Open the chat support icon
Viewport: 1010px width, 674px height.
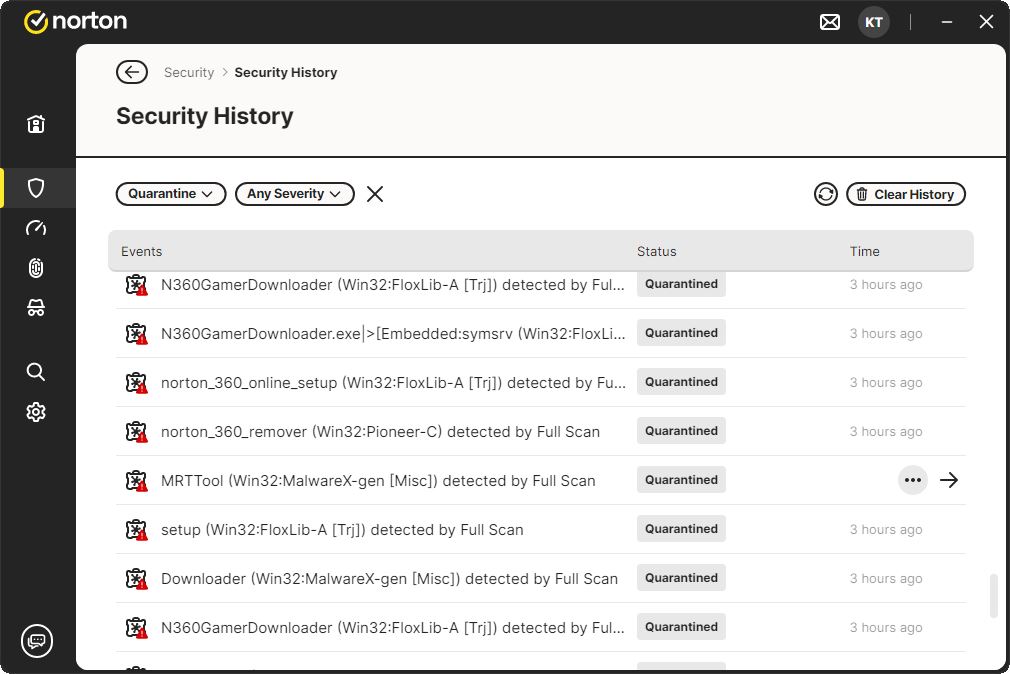tap(37, 640)
